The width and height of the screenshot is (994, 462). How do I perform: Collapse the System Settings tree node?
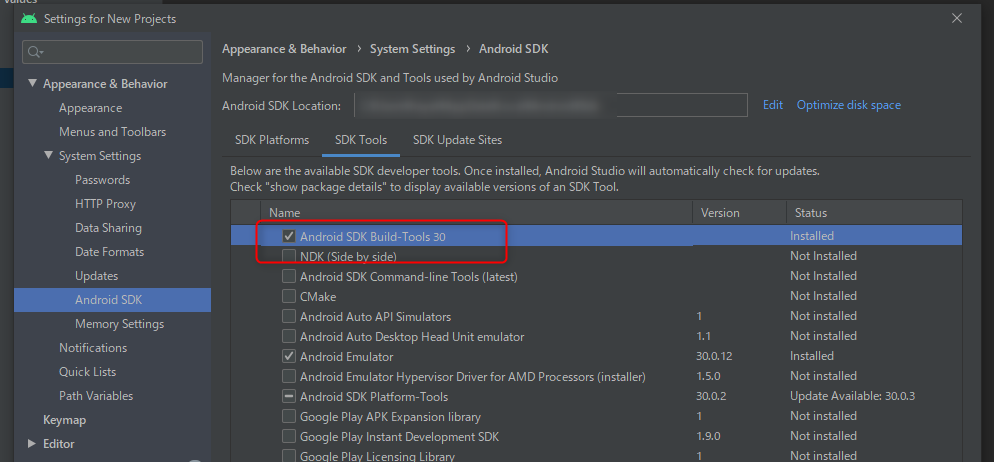49,156
